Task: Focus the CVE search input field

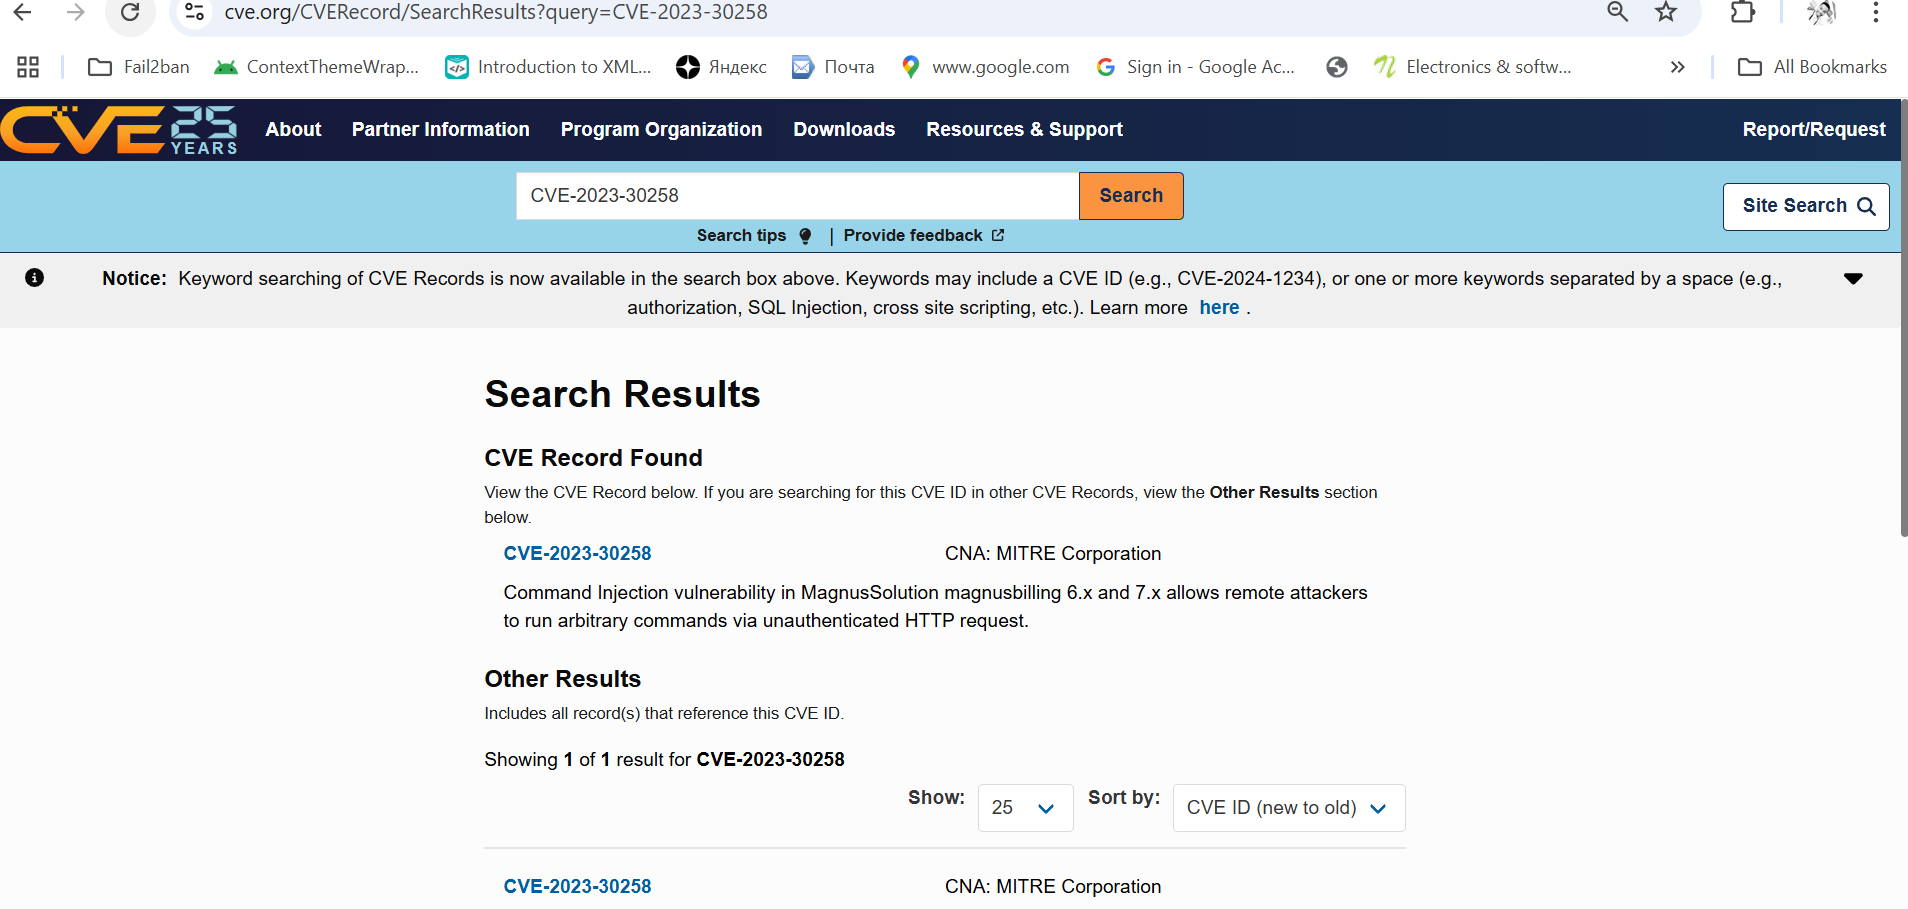Action: (798, 196)
